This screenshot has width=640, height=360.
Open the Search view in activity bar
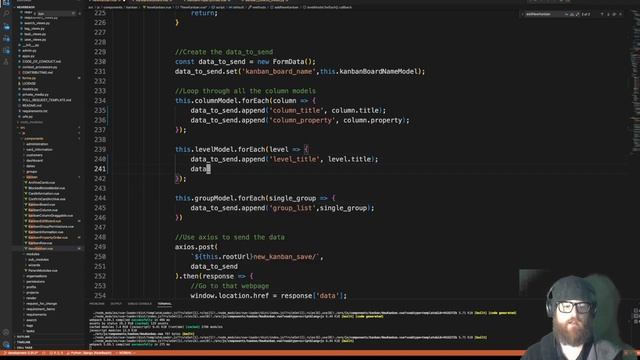7,13
